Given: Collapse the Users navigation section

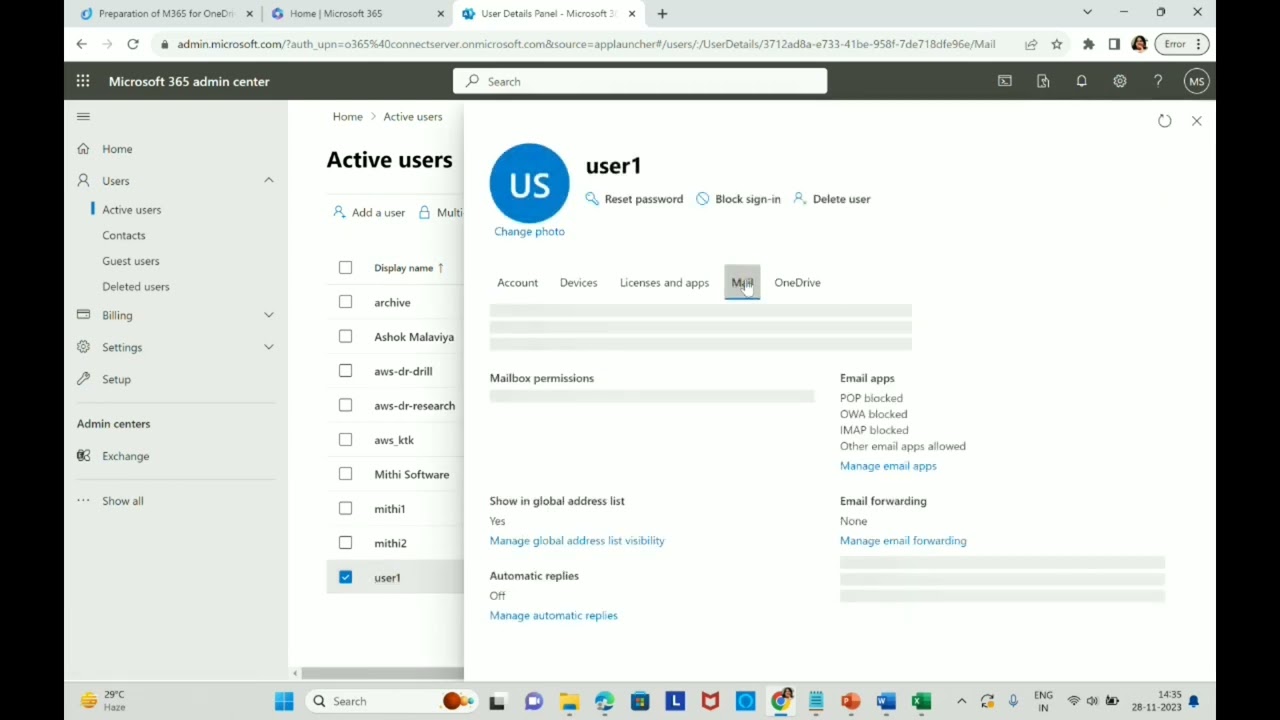Looking at the screenshot, I should (268, 180).
